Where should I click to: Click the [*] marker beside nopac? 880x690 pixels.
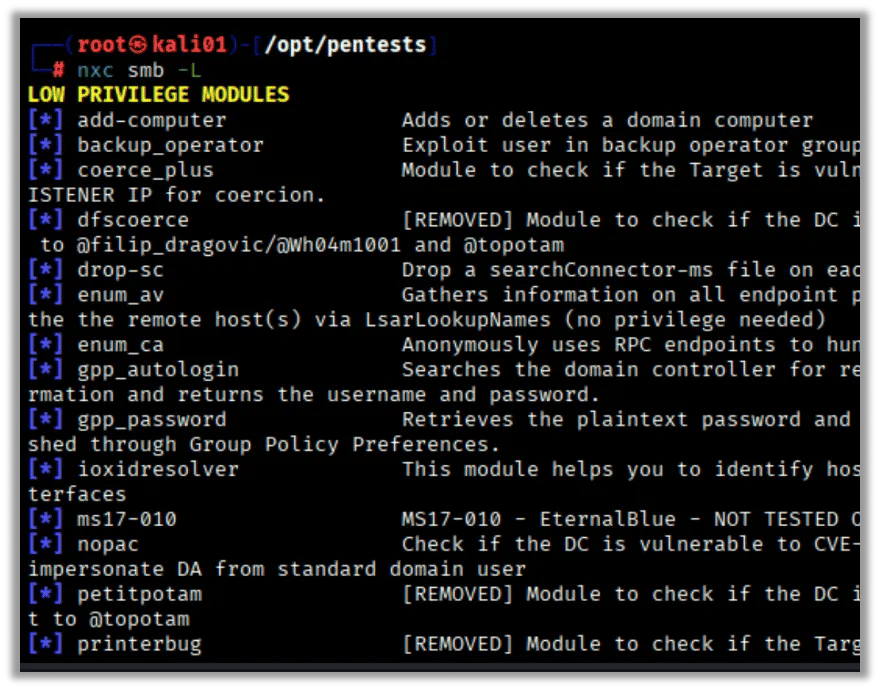45,543
